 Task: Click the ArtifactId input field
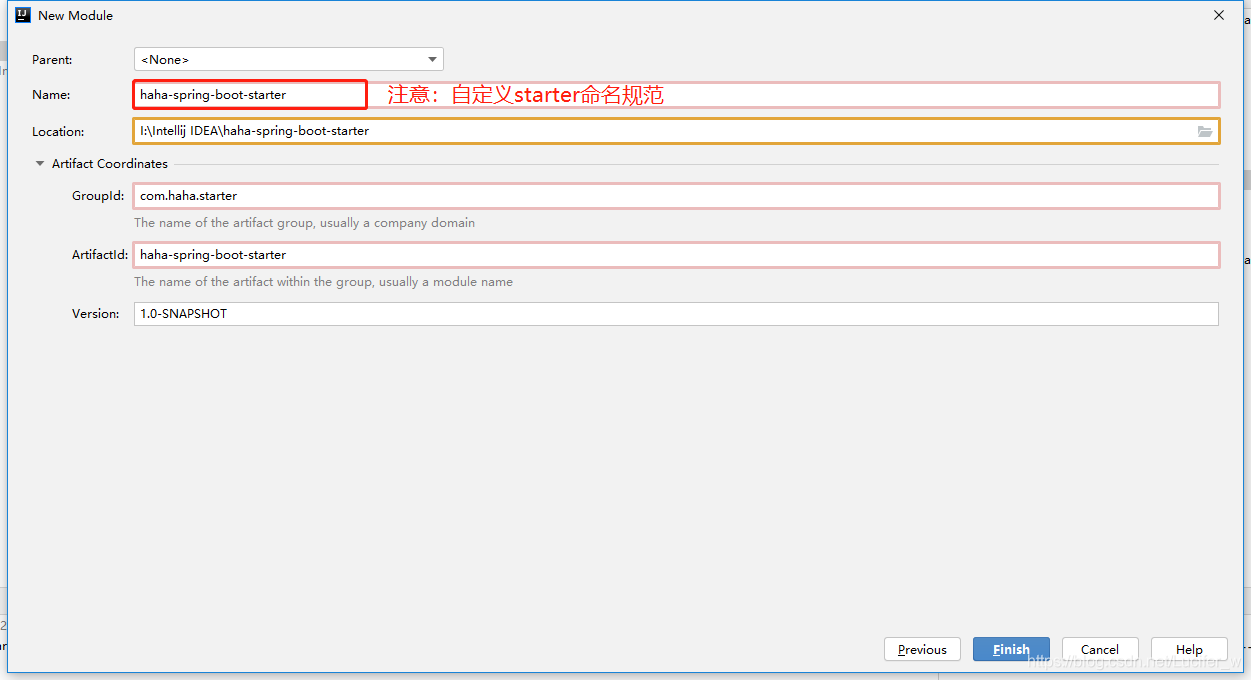click(x=676, y=255)
